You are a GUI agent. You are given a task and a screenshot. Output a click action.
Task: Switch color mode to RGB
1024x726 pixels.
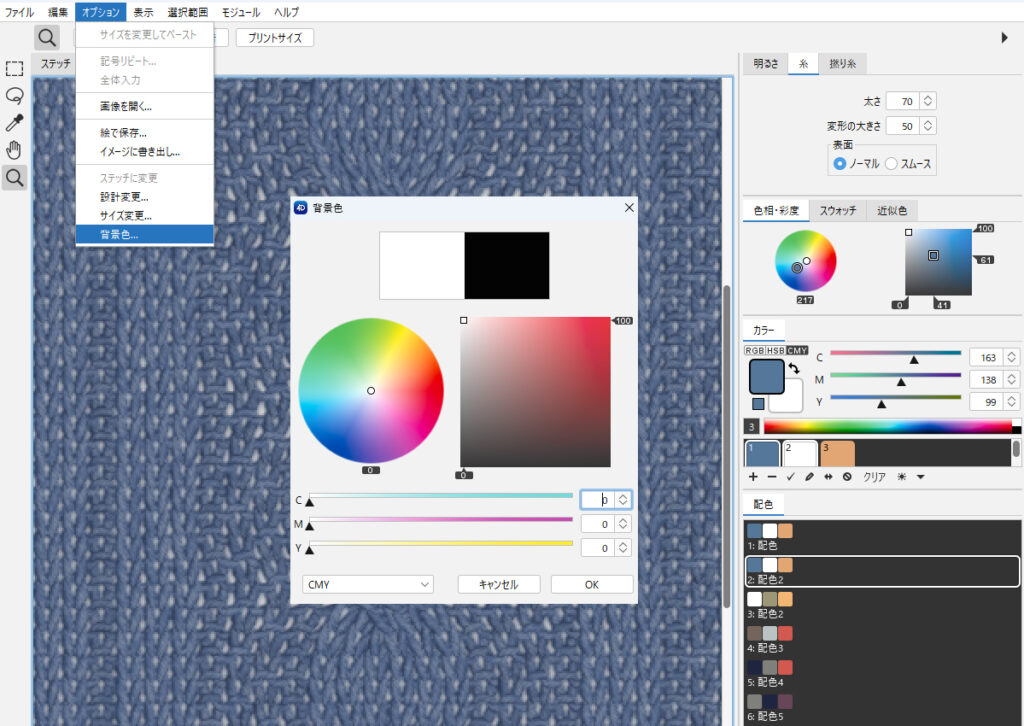pyautogui.click(x=754, y=351)
